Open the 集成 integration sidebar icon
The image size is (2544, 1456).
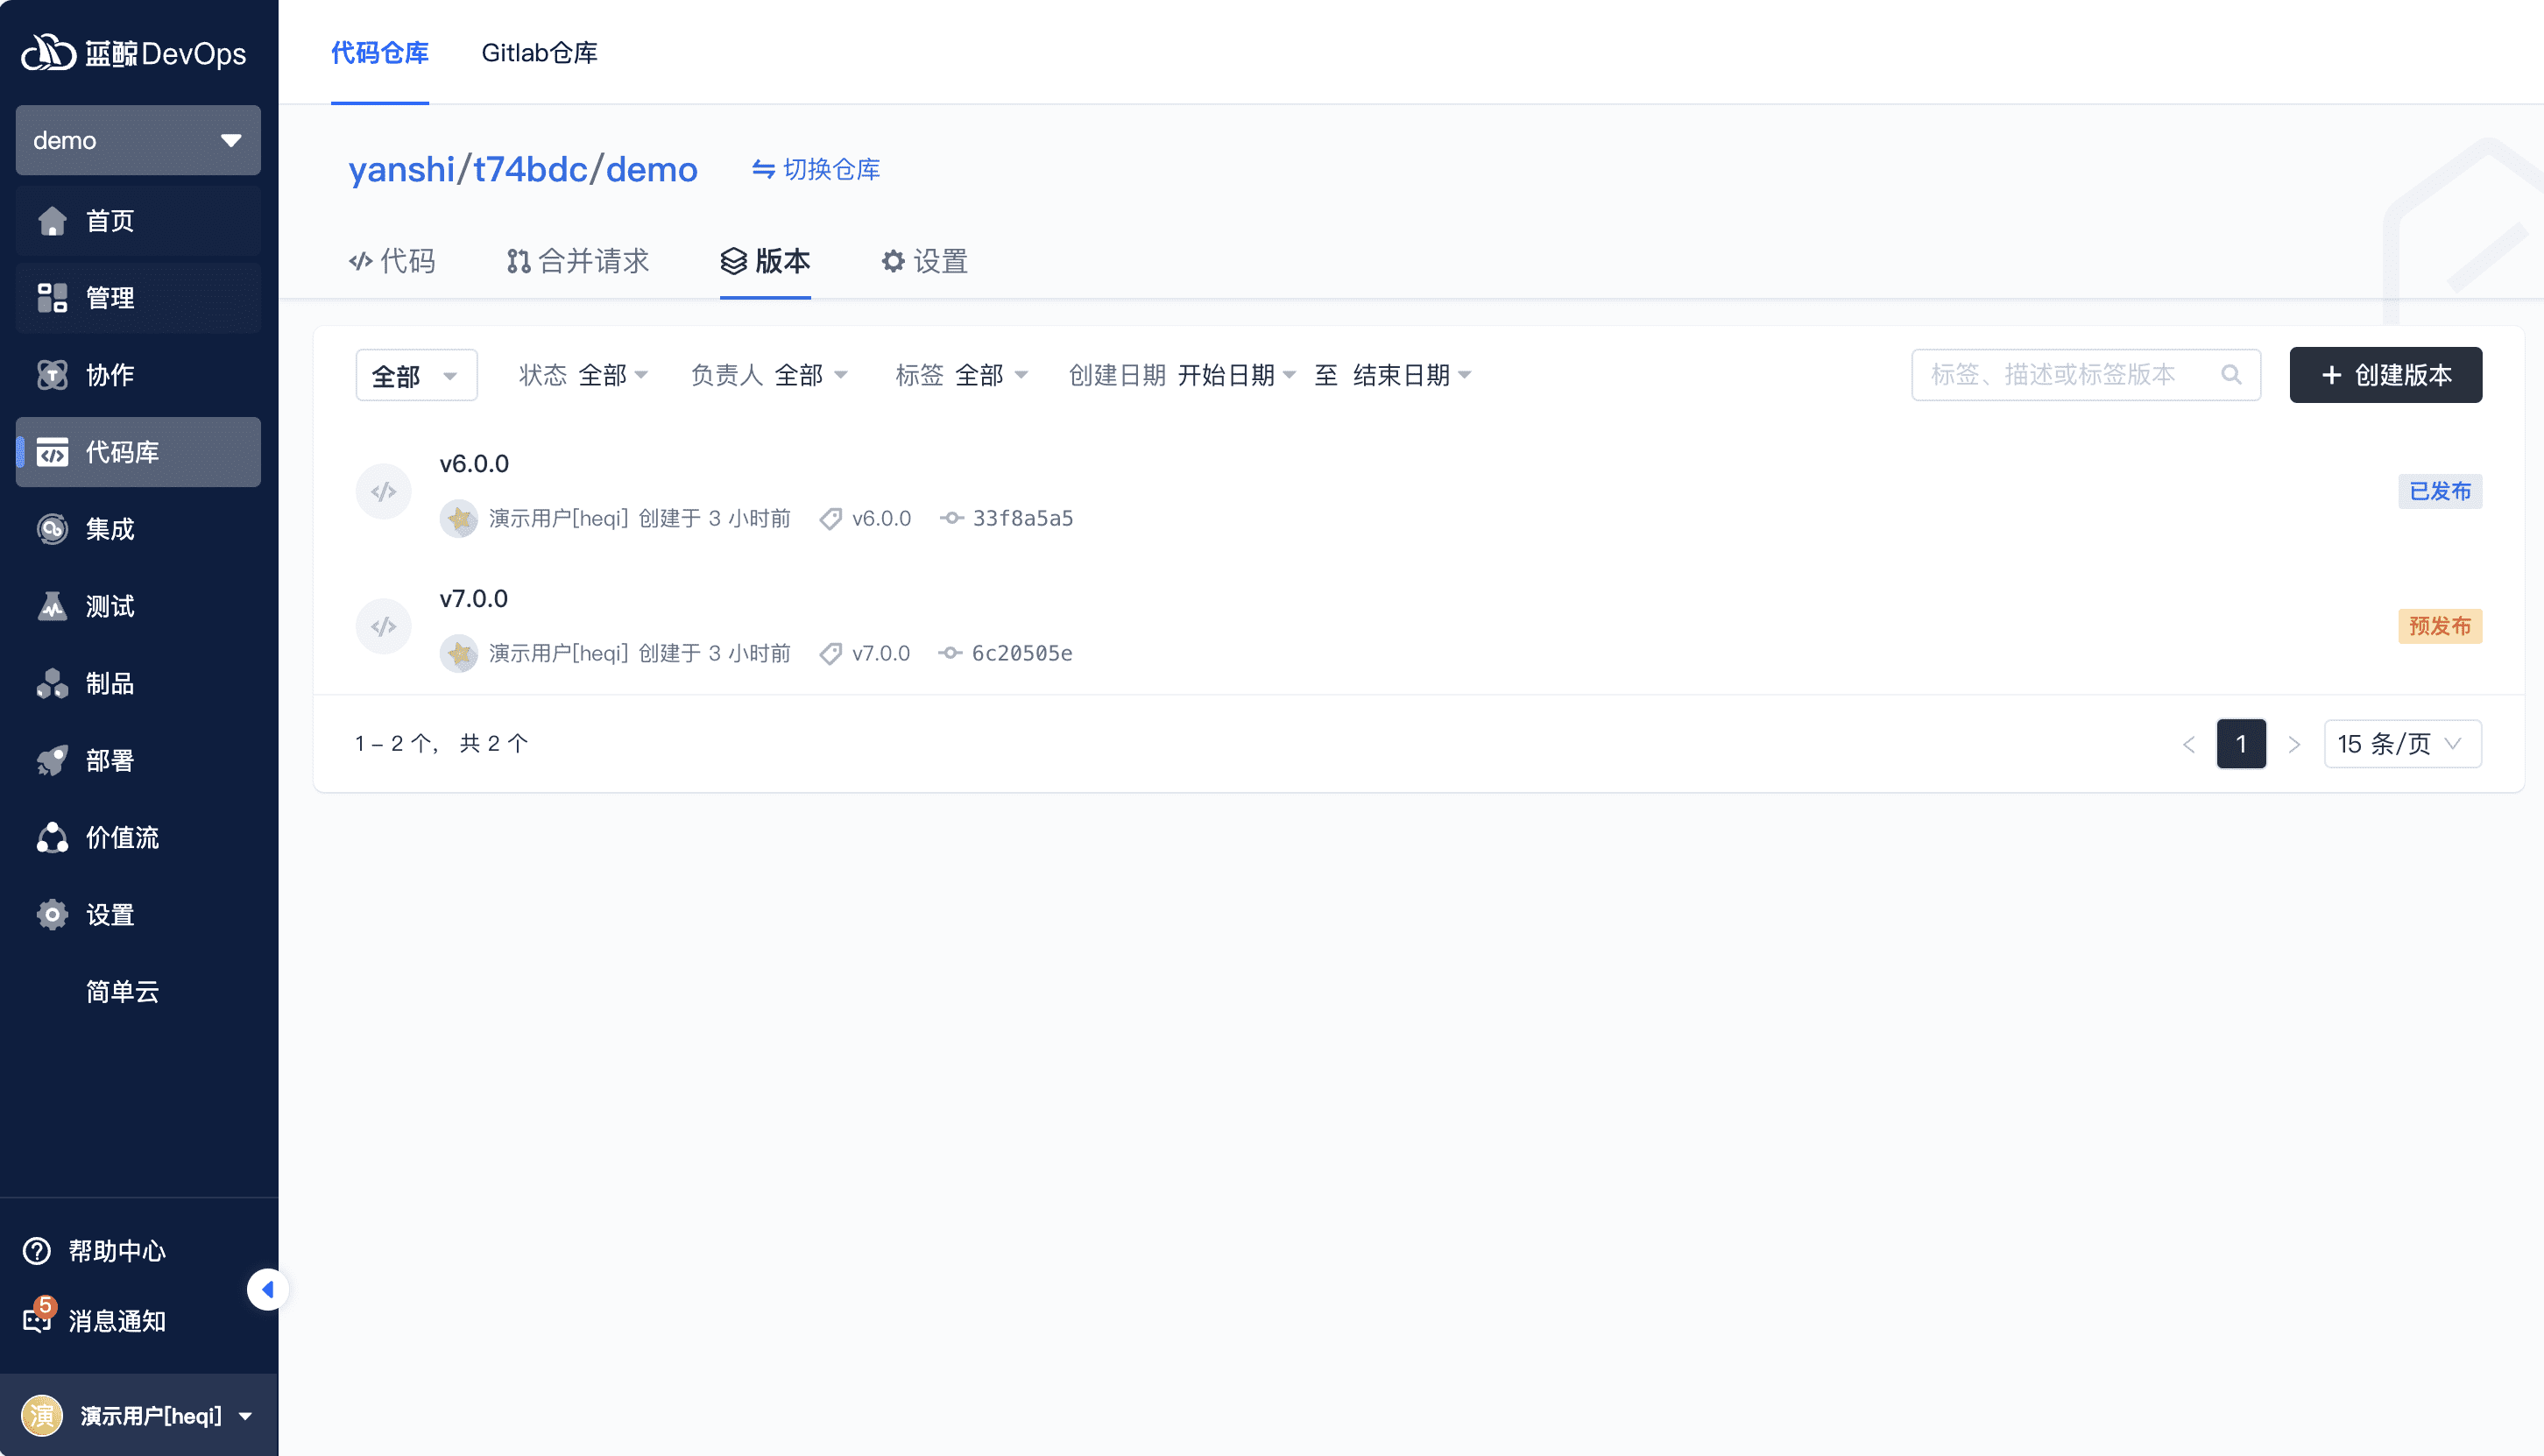(52, 528)
